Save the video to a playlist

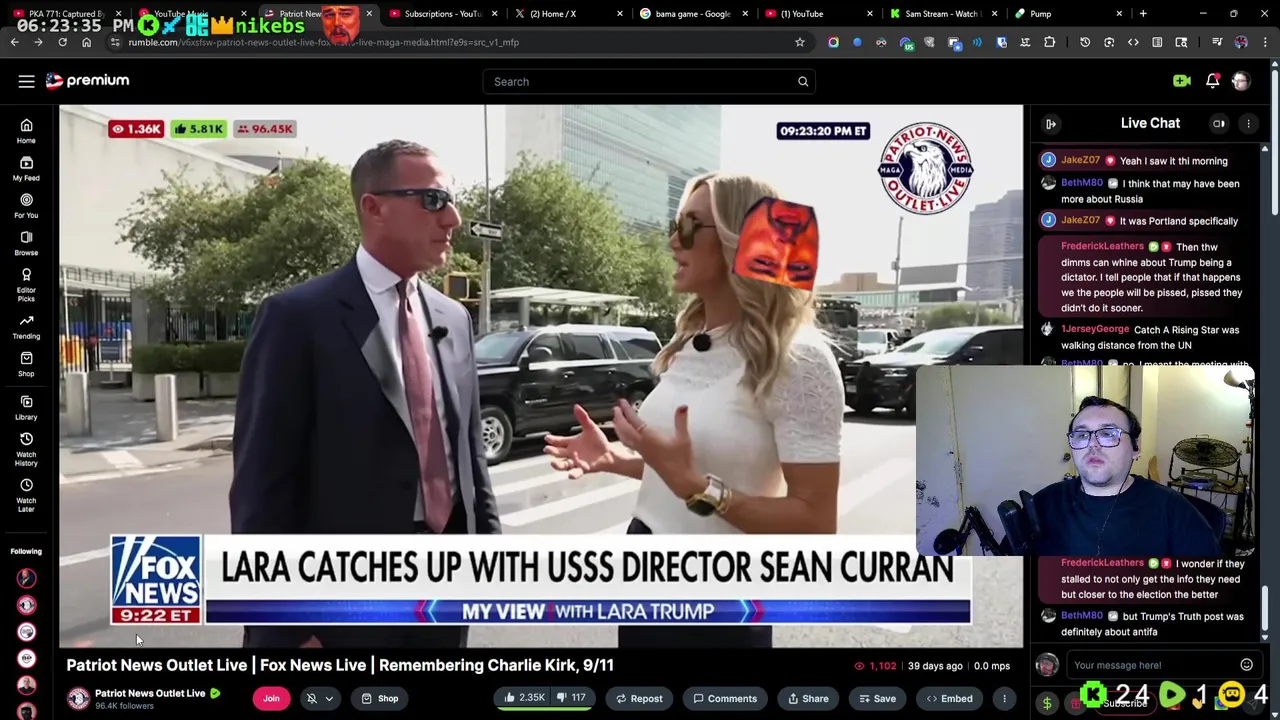point(877,699)
